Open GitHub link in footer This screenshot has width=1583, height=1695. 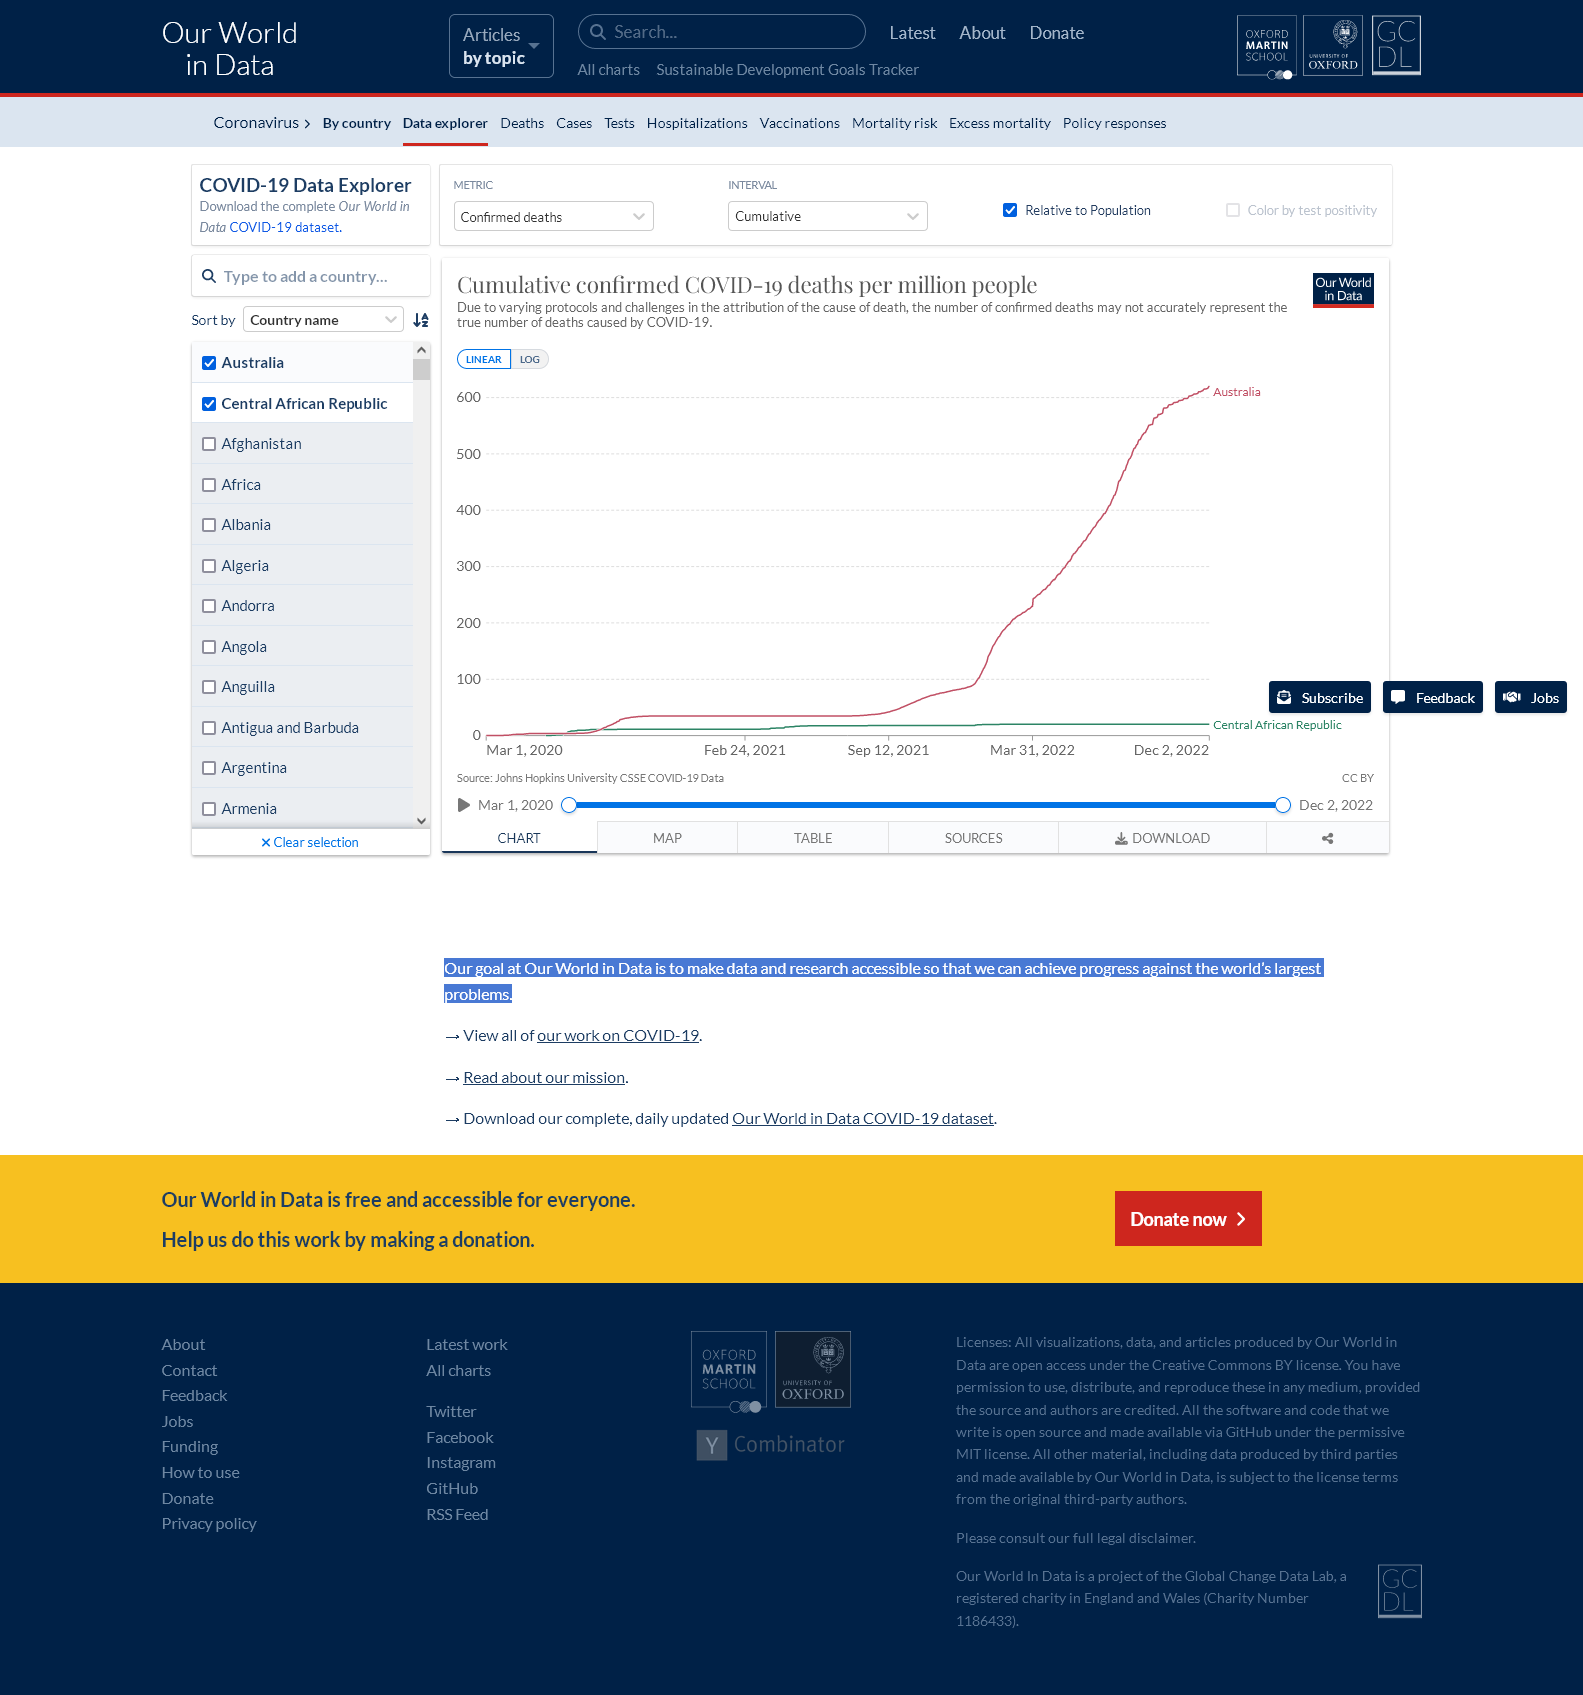click(x=452, y=1488)
